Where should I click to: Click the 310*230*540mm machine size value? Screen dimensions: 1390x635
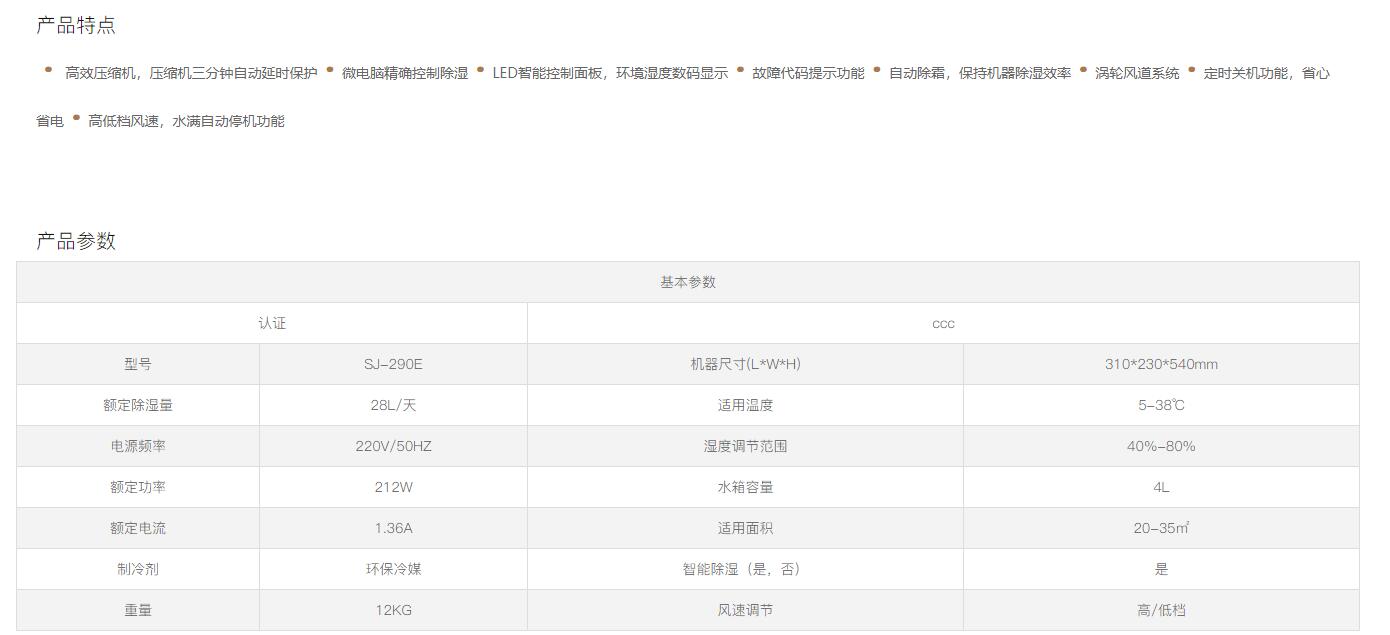[1160, 364]
